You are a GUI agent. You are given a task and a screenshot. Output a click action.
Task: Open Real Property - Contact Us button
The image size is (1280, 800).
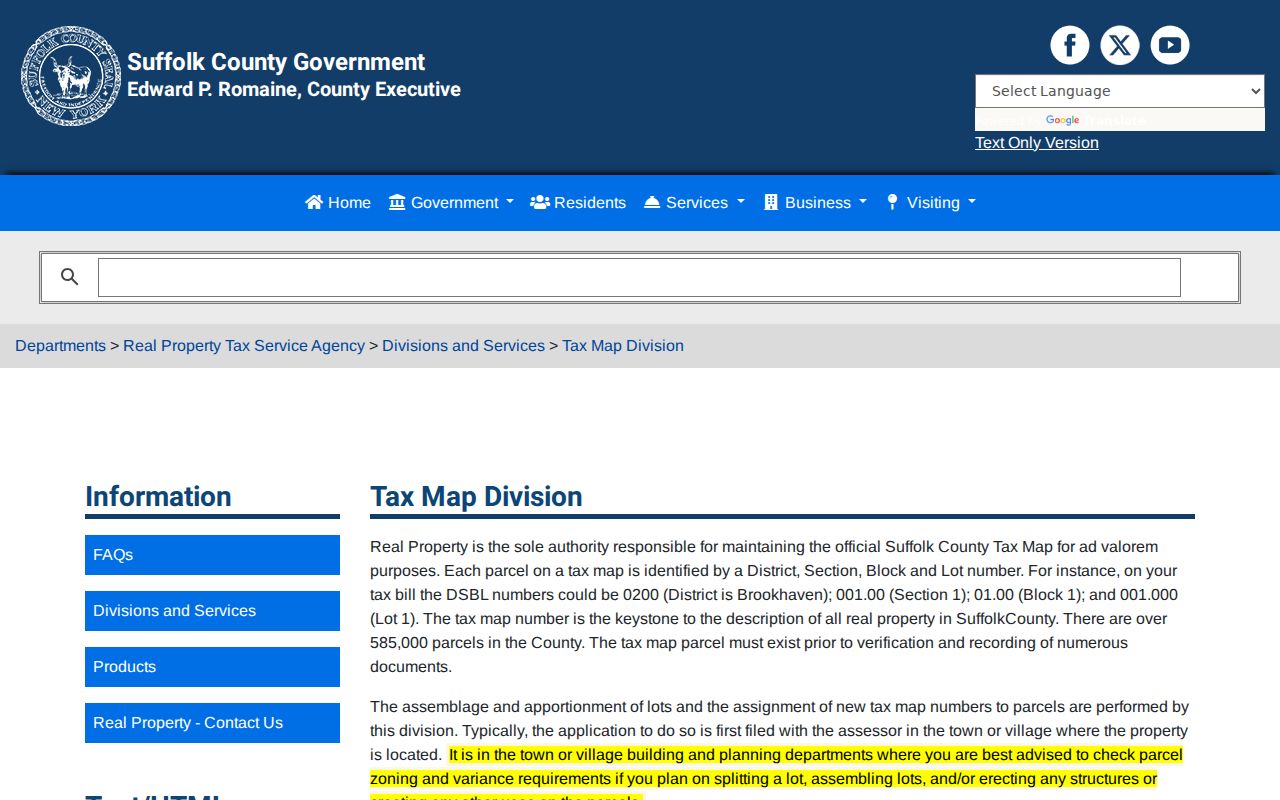[x=212, y=723]
